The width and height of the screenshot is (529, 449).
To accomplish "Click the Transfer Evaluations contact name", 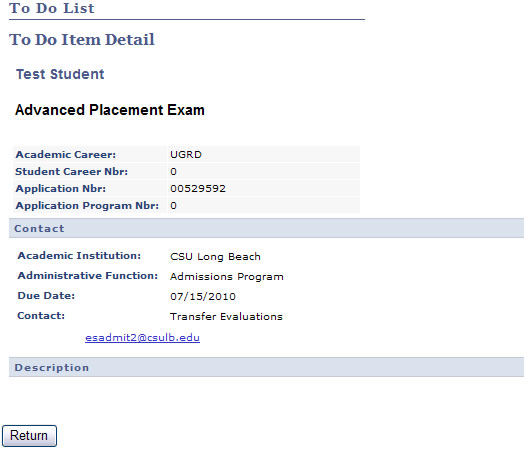I will tap(226, 316).
